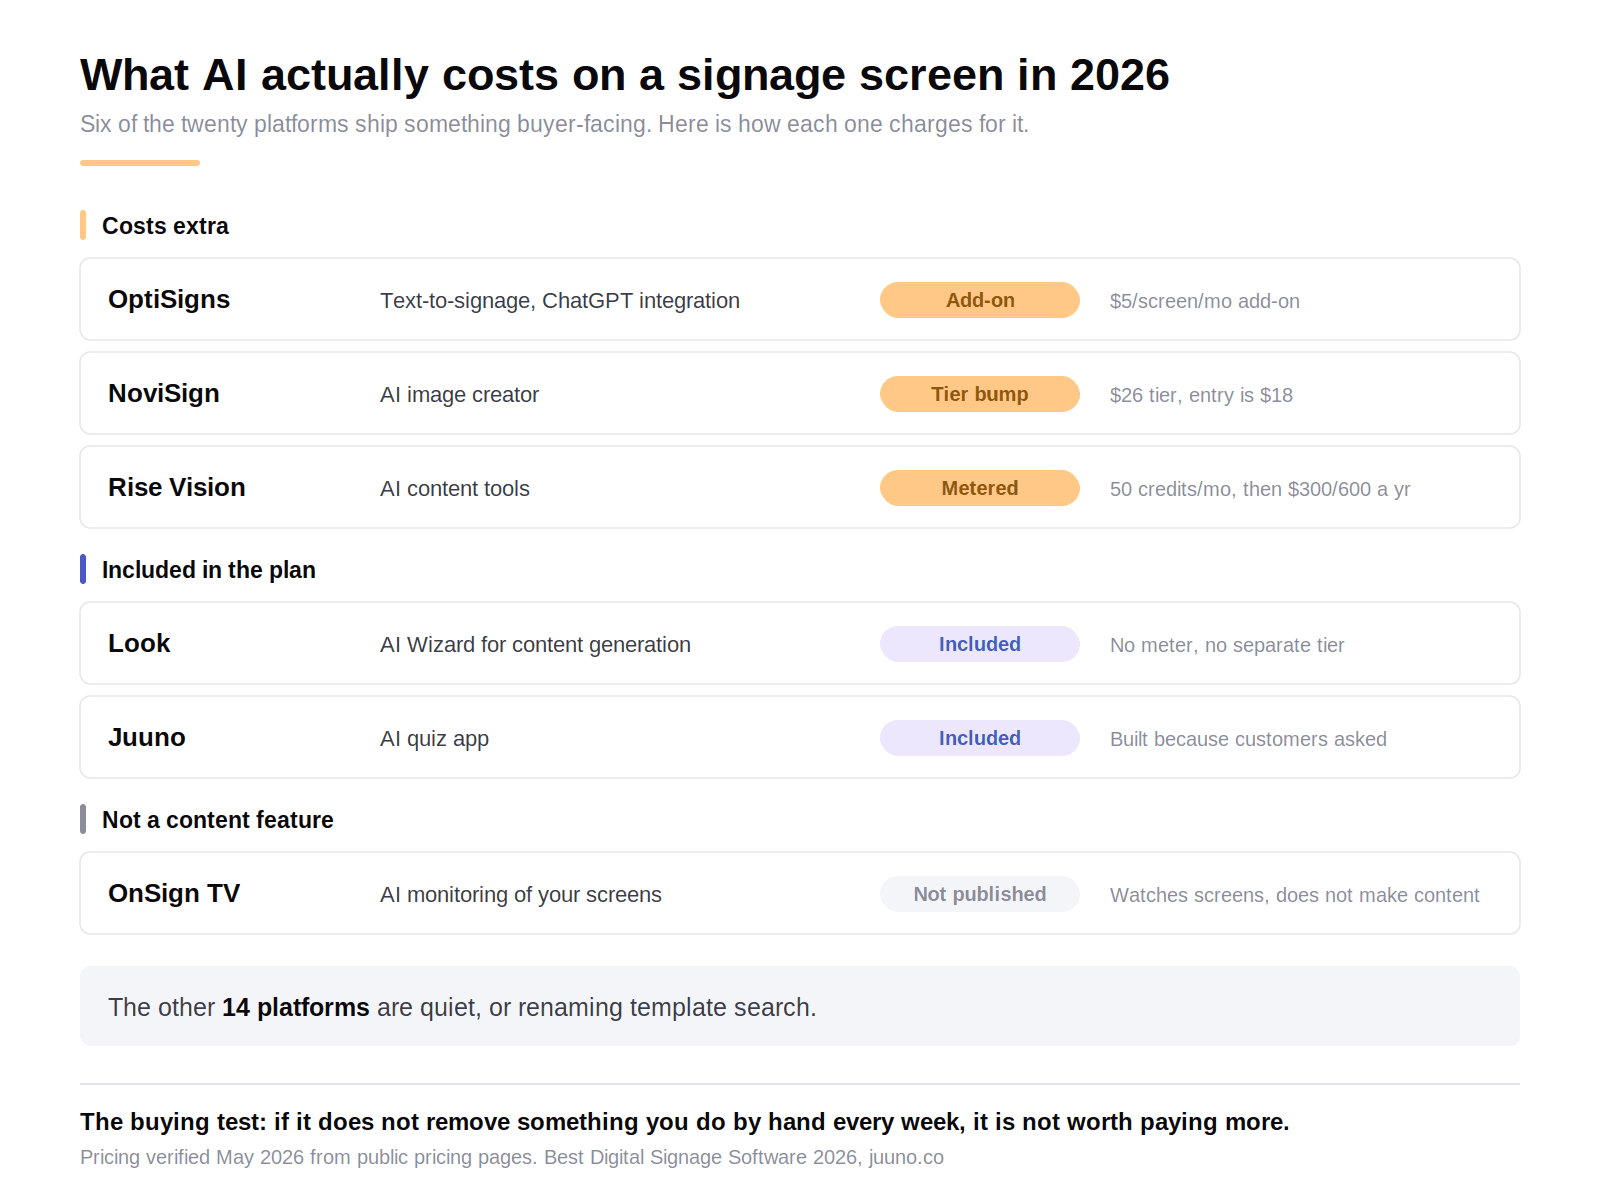Select 'AI quiz app' description
Viewport: 1600px width, 1202px height.
click(x=434, y=739)
